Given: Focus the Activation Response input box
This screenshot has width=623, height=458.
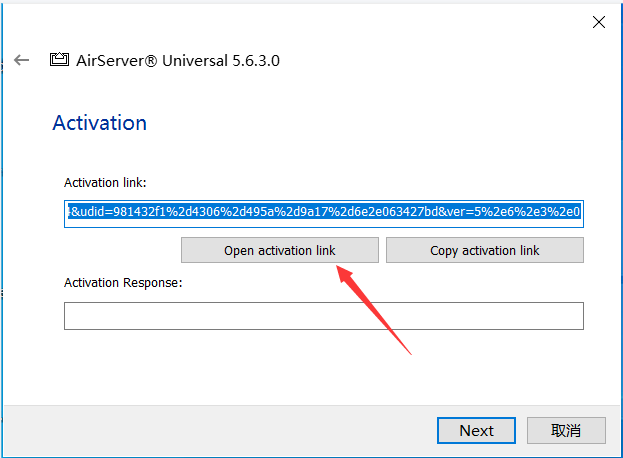Looking at the screenshot, I should 324,316.
